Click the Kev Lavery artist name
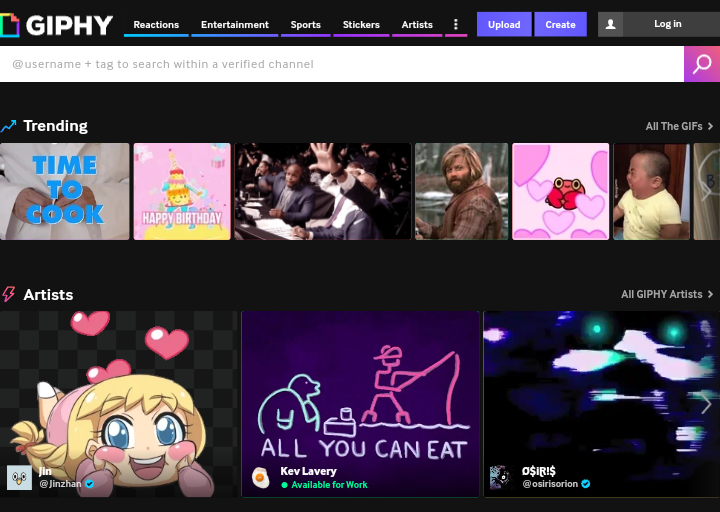Screen dimensions: 720x512 (309, 471)
